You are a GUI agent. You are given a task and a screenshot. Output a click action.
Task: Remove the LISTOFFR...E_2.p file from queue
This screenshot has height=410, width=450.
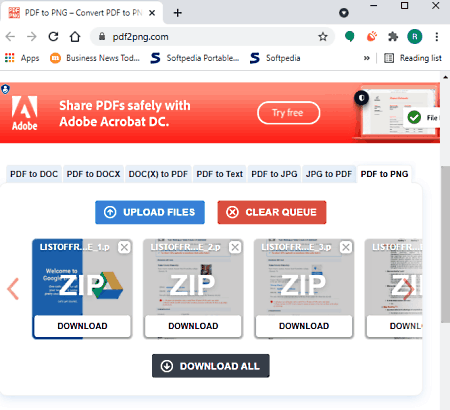pyautogui.click(x=235, y=247)
